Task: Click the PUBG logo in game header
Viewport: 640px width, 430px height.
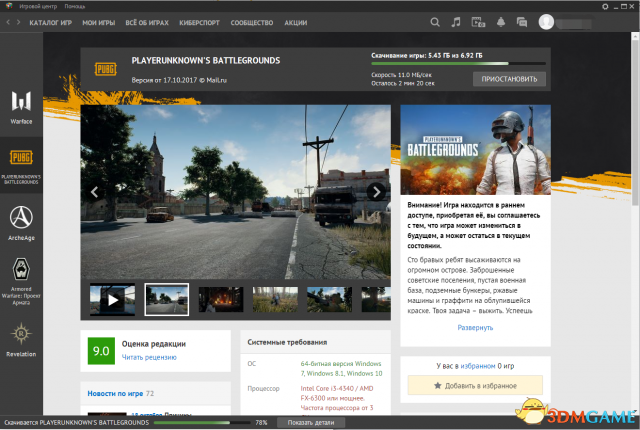Action: coord(106,69)
